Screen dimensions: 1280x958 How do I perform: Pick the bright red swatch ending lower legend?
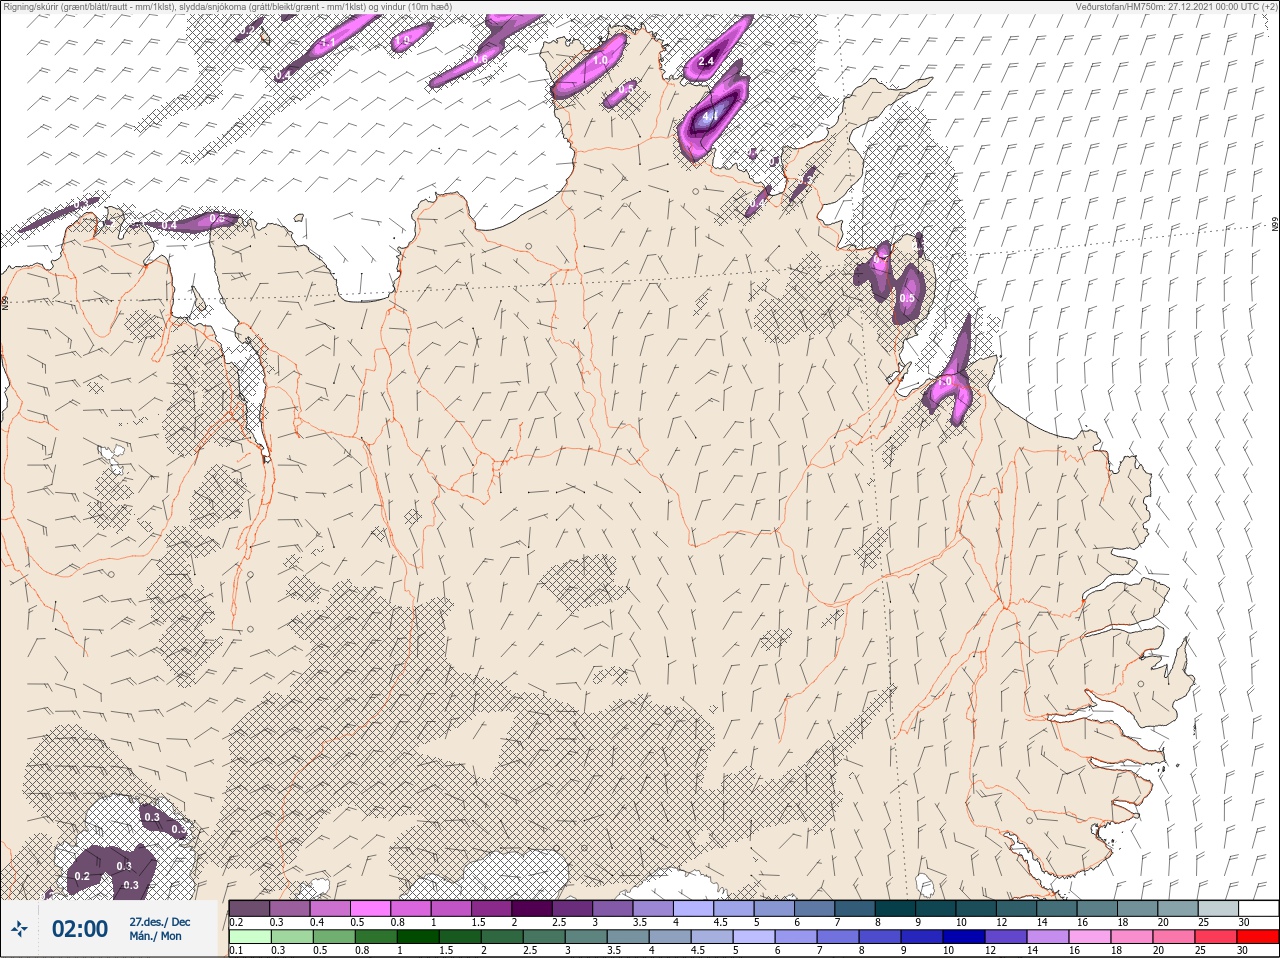[x=1257, y=938]
